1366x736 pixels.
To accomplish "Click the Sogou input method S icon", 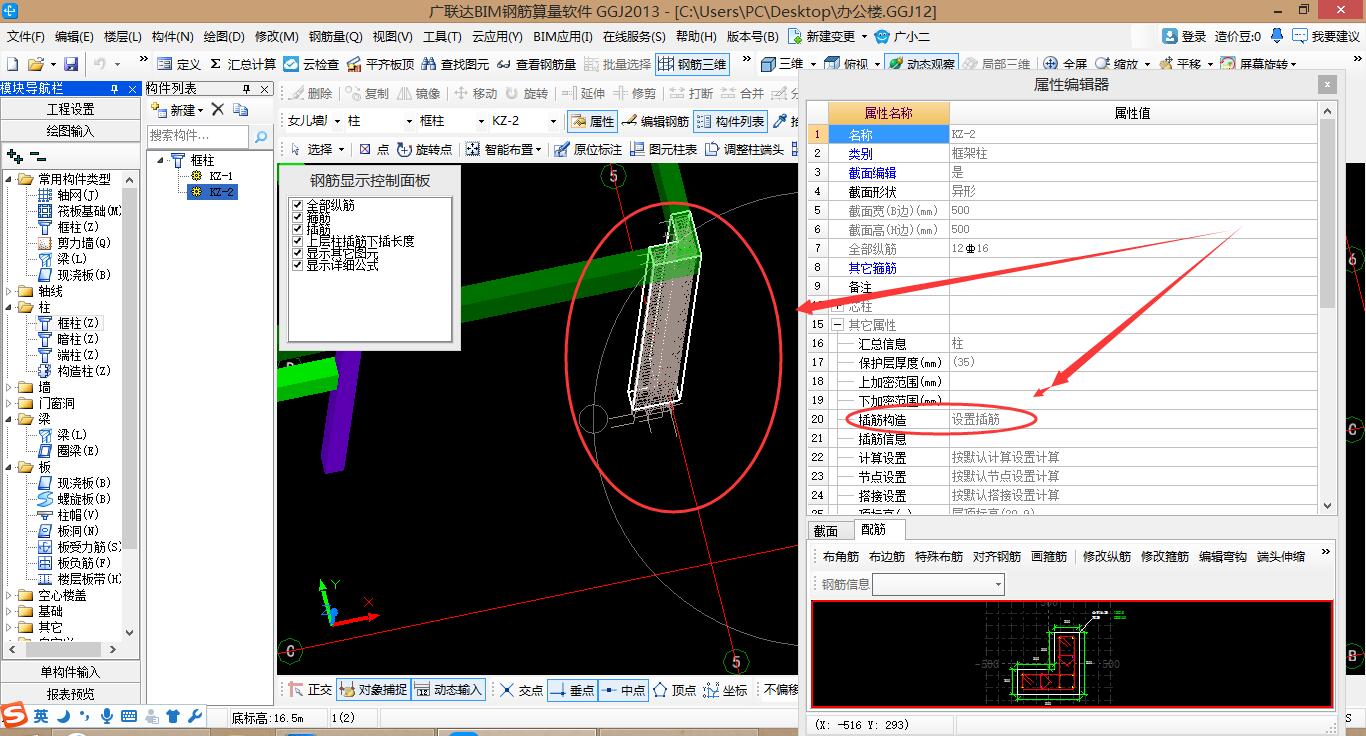I will click(14, 714).
